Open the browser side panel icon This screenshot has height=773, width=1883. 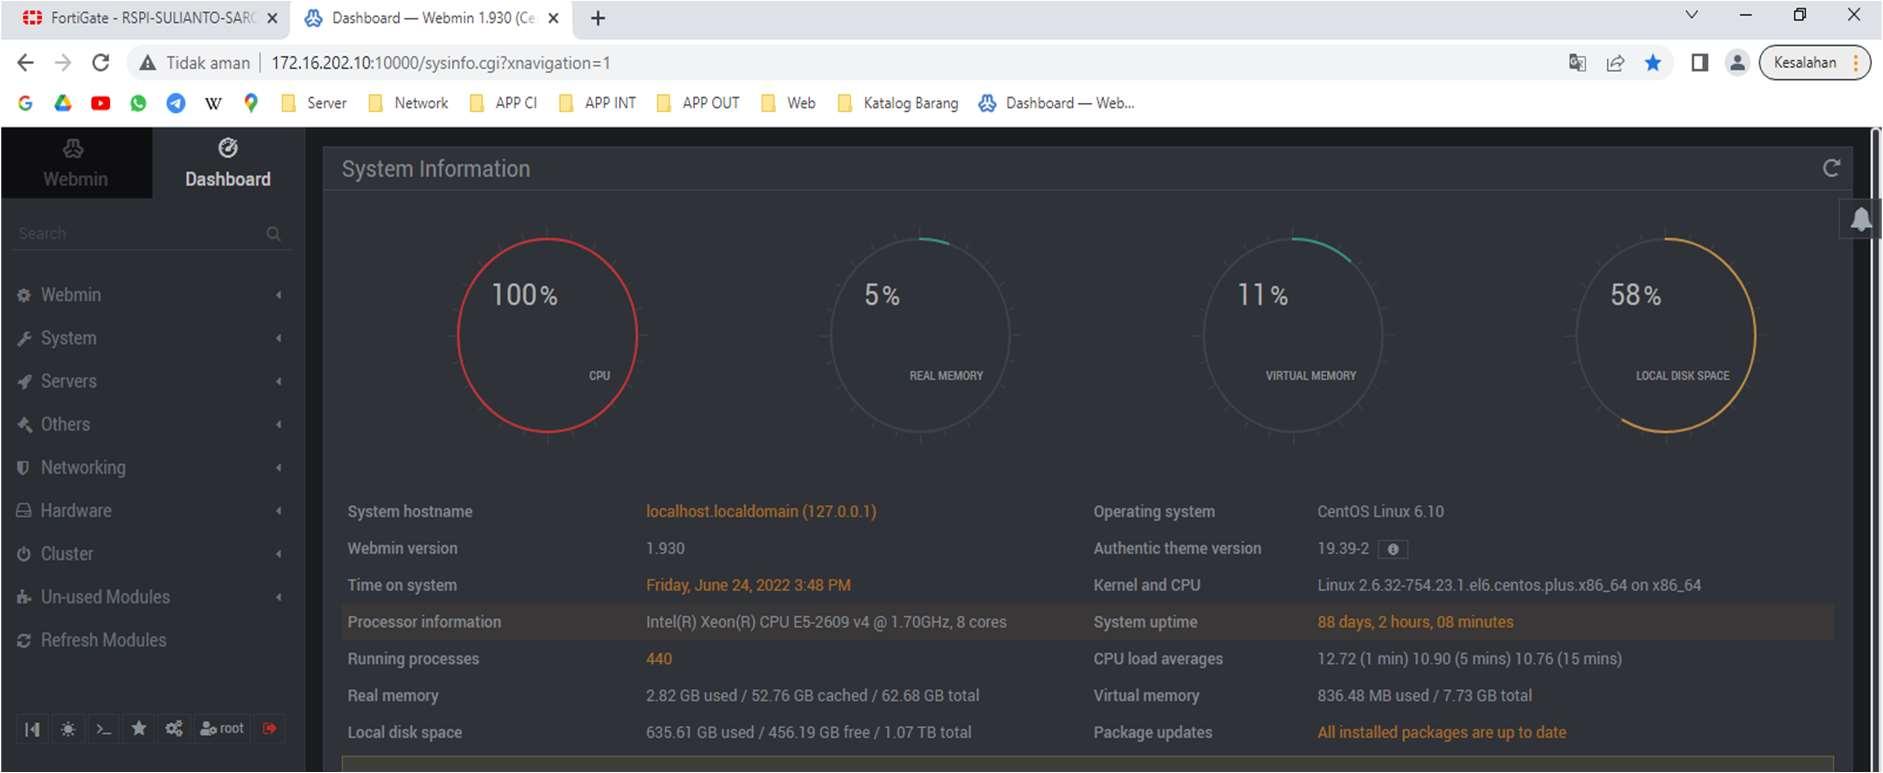pos(1699,63)
